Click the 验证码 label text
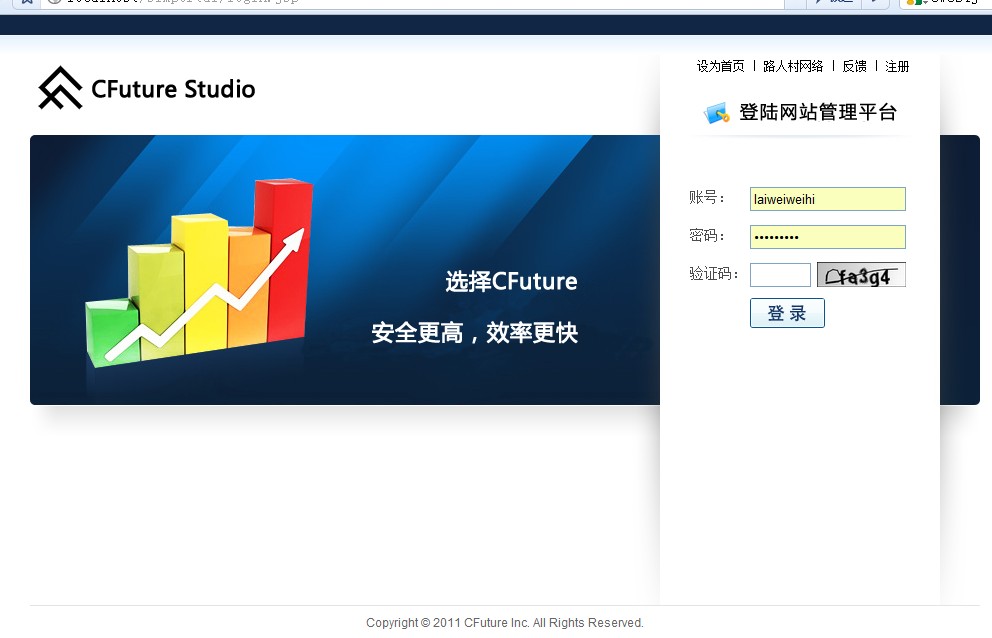Viewport: 992px width, 638px height. [x=714, y=273]
